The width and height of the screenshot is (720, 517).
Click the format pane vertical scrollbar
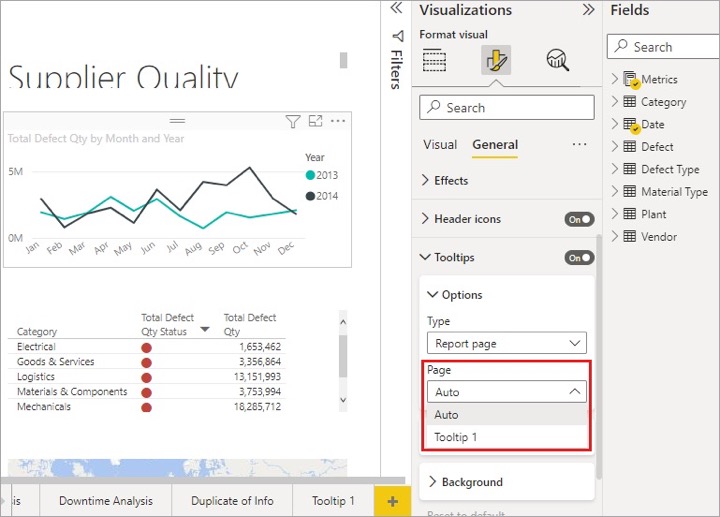[598, 357]
